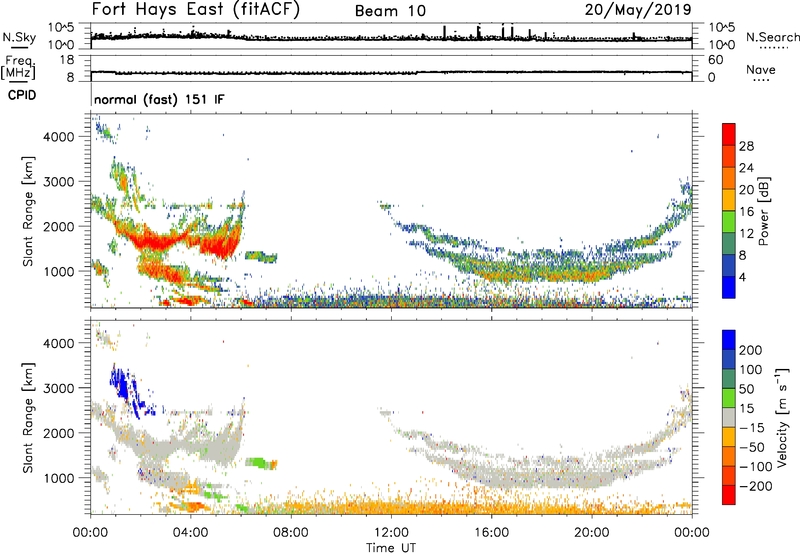Click the 'CPID' row label

(22, 95)
